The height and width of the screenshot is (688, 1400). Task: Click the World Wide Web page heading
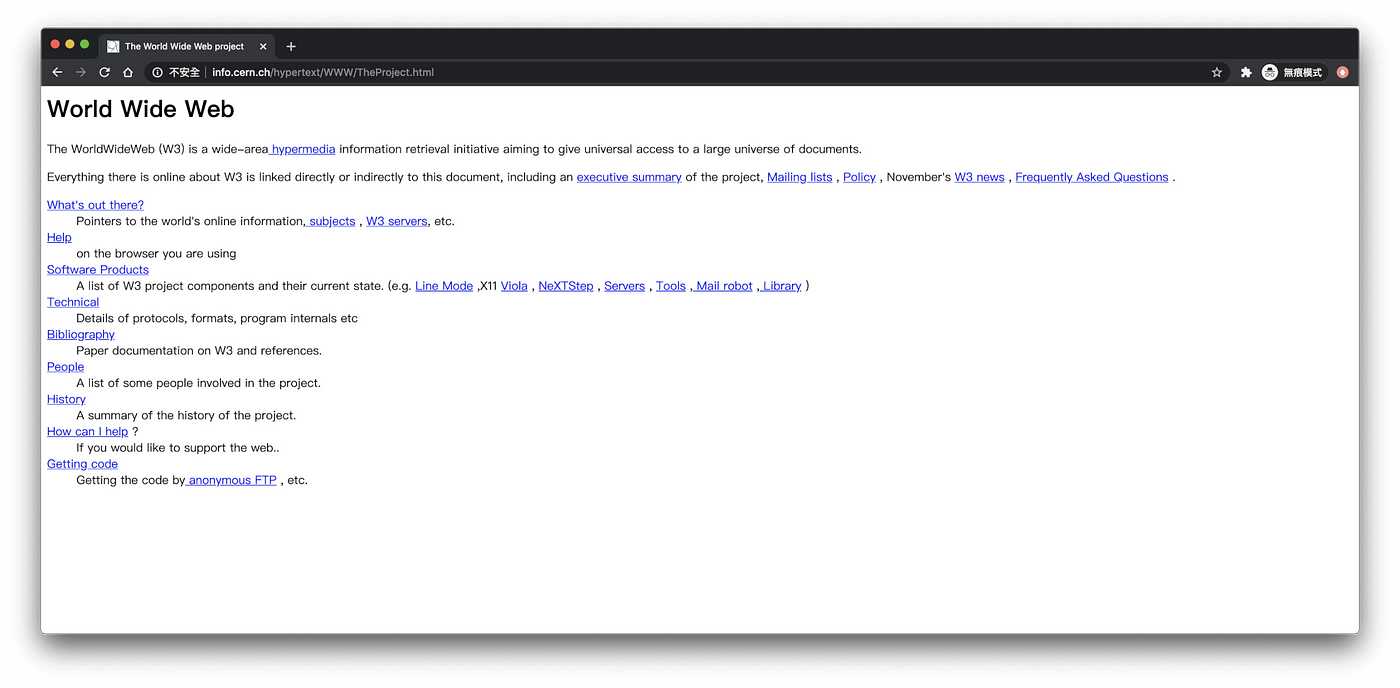tap(141, 108)
